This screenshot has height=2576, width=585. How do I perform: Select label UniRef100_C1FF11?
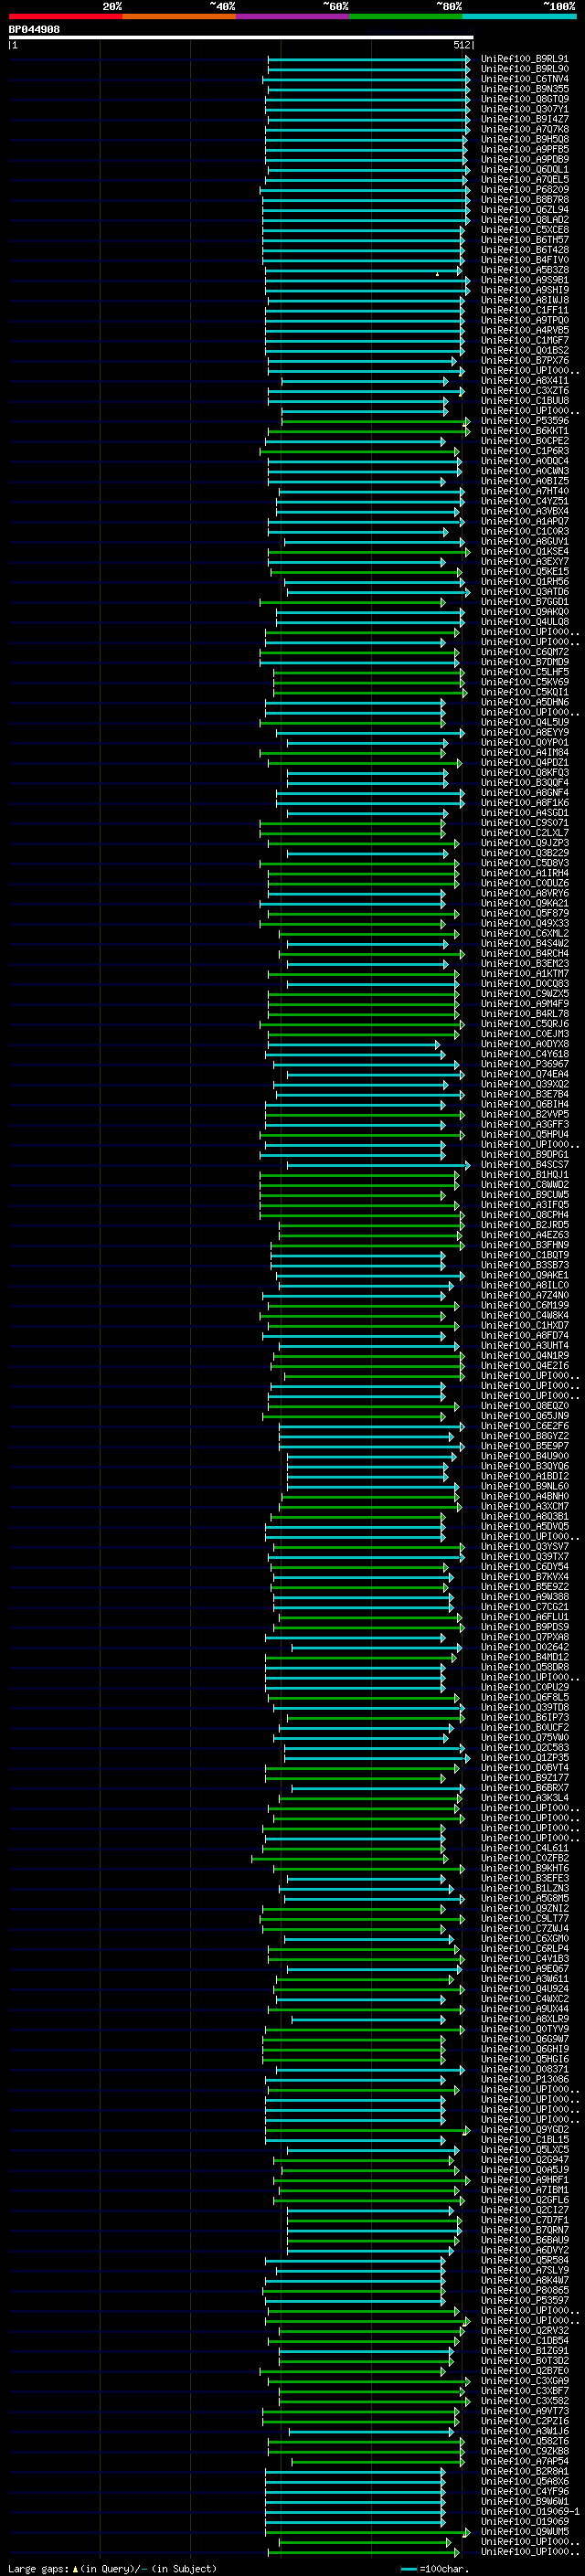[525, 310]
